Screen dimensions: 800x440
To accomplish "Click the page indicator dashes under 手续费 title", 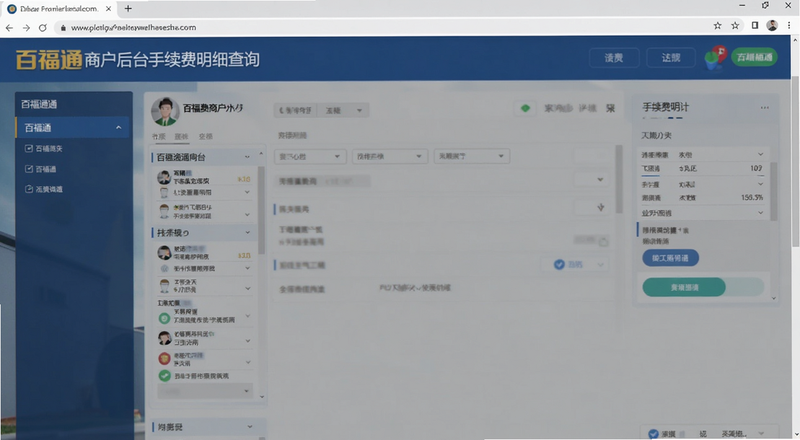I will 662,118.
